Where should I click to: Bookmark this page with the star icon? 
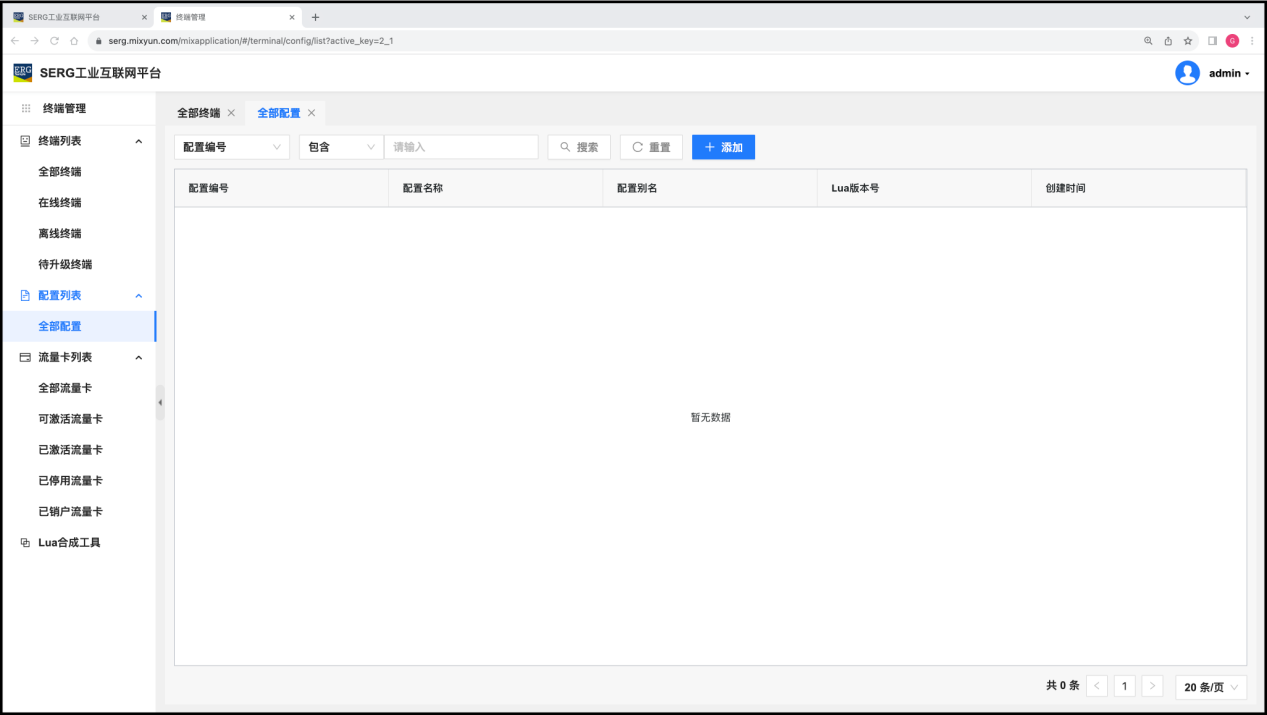click(x=1188, y=41)
